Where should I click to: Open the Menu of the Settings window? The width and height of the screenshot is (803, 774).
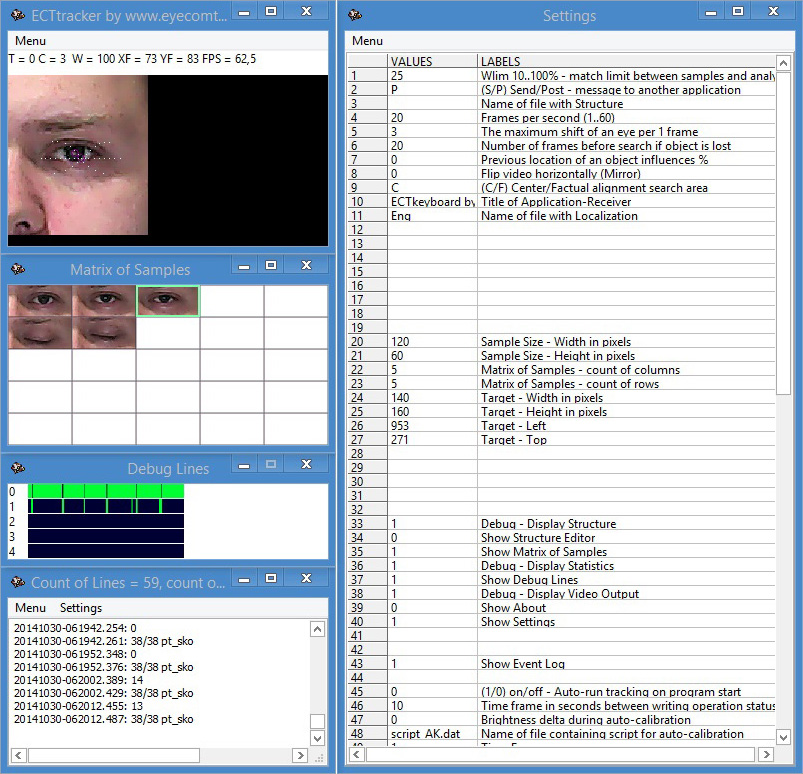click(365, 41)
